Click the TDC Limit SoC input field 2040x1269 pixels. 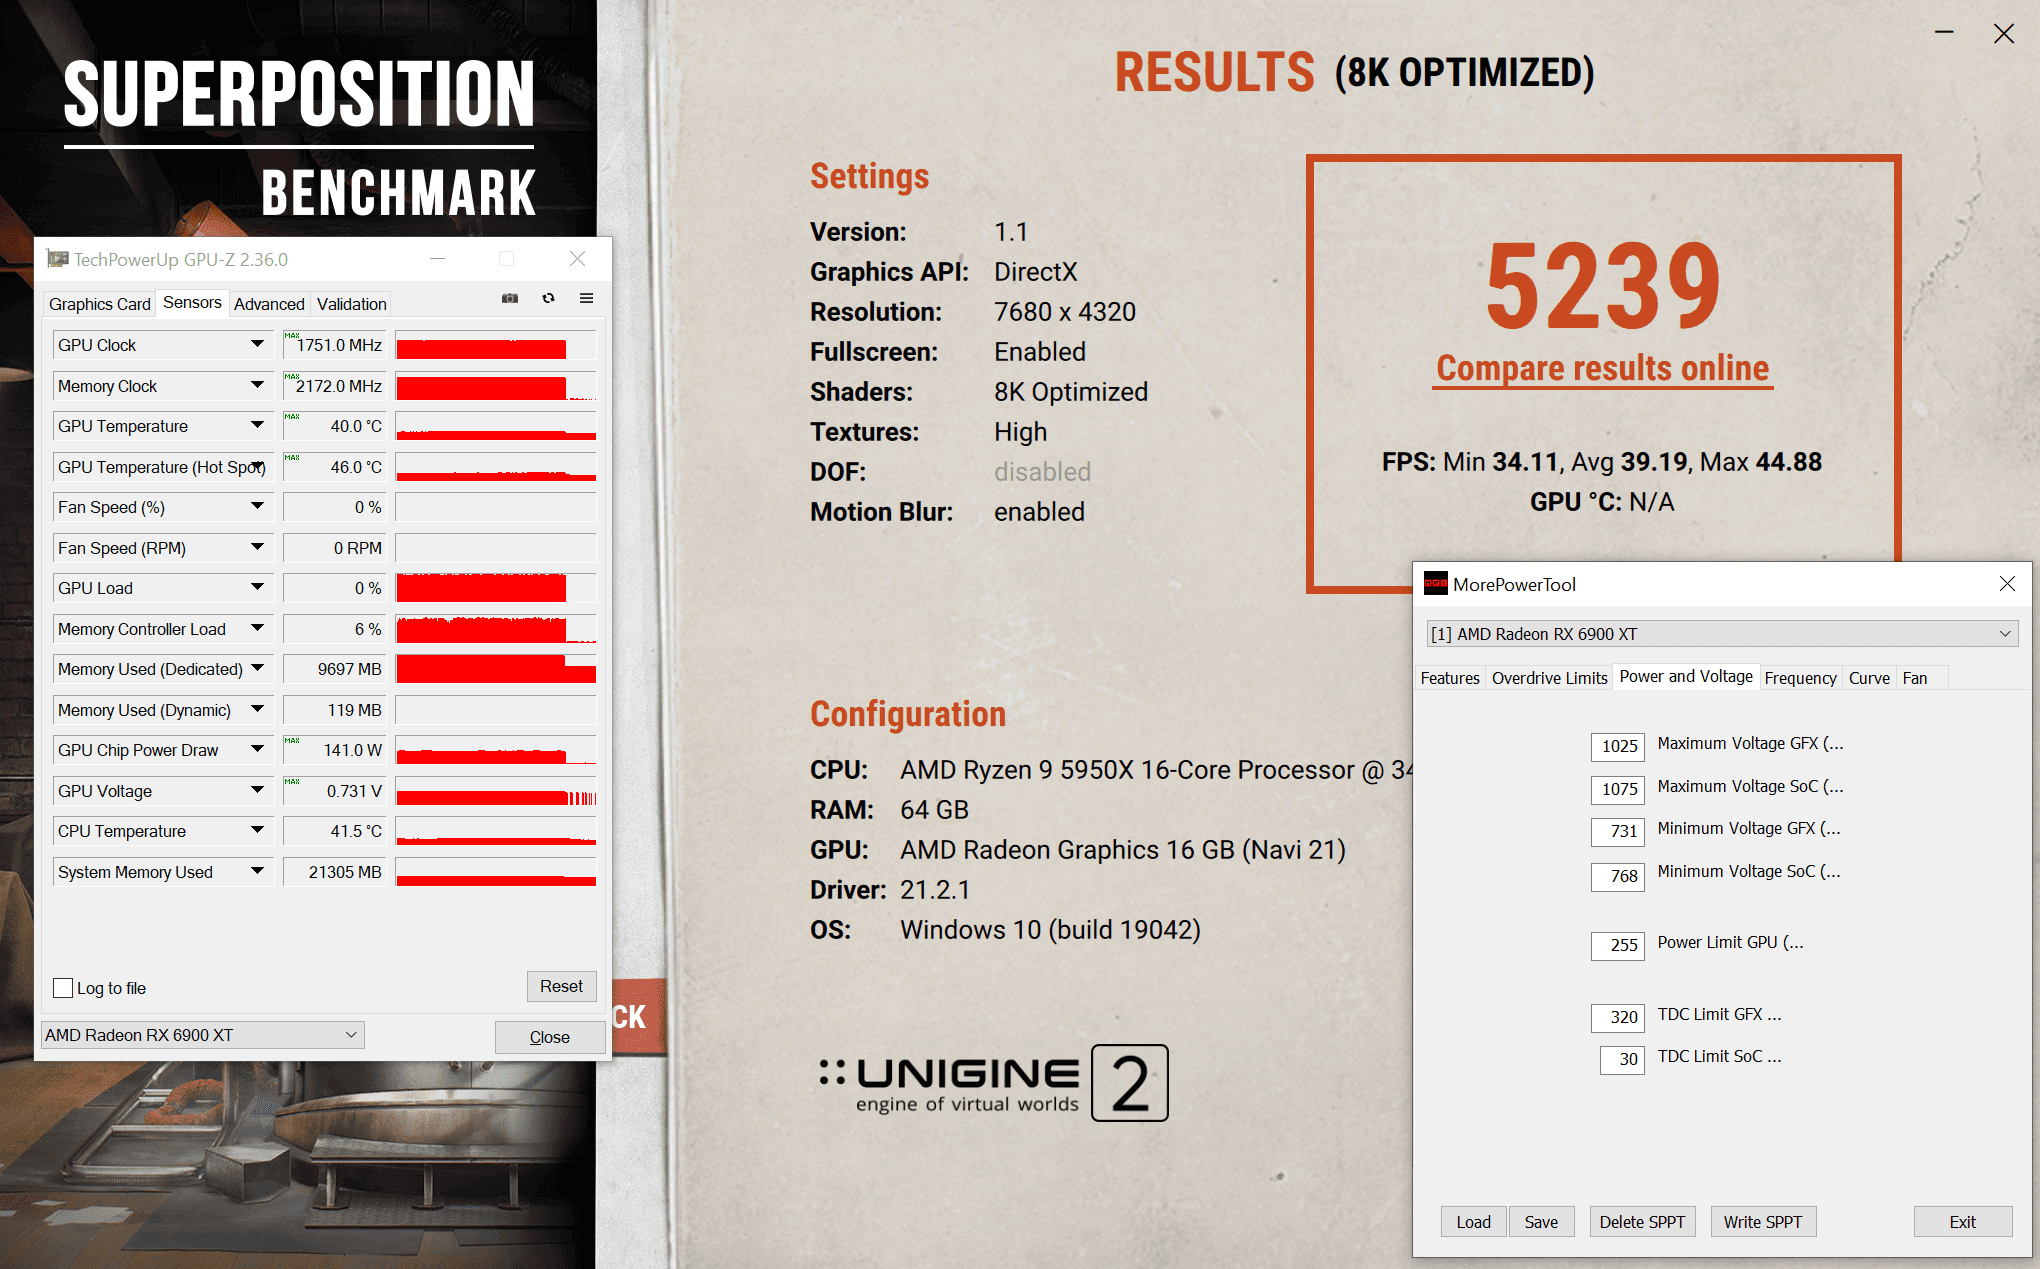click(1622, 1059)
